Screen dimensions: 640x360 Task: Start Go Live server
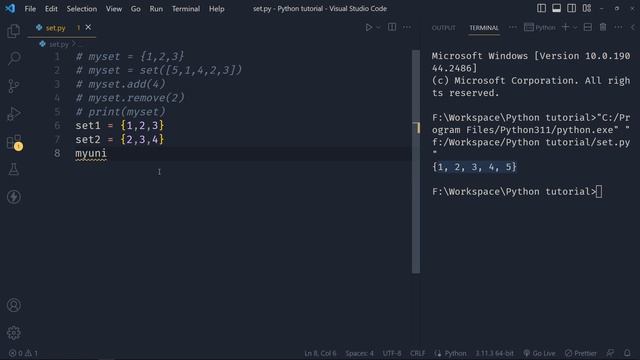539,353
